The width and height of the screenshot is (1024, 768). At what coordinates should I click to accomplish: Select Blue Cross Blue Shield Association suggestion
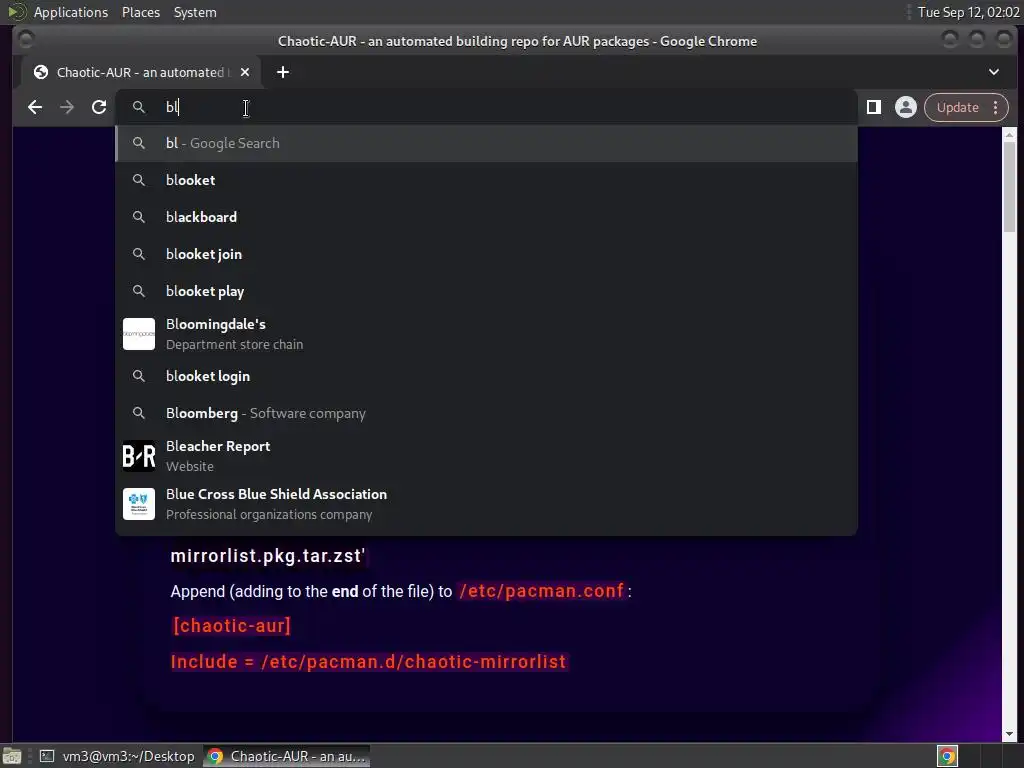click(x=487, y=504)
